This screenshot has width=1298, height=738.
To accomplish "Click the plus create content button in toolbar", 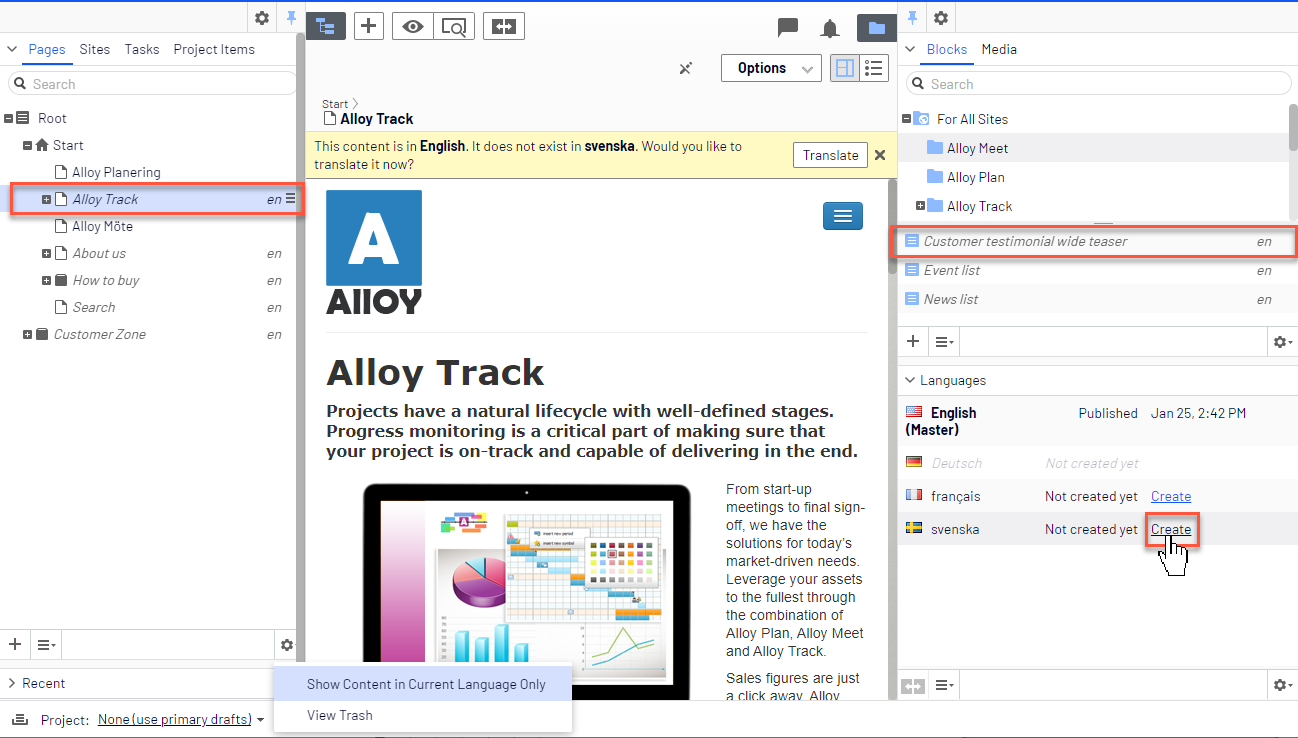I will [x=369, y=27].
